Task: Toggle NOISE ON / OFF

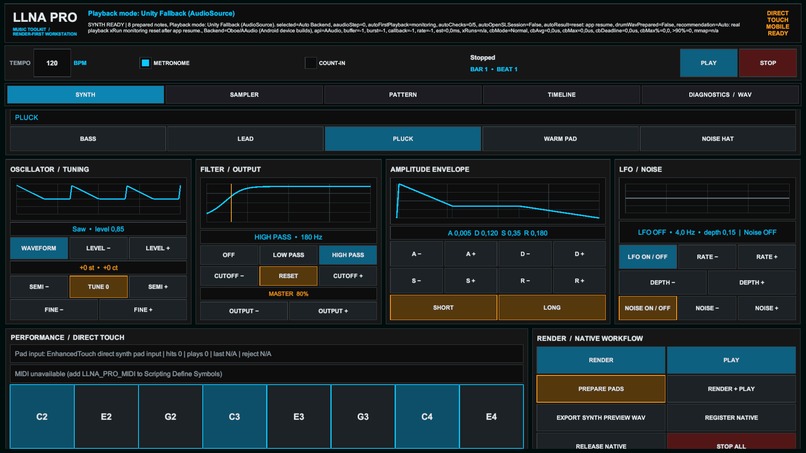Action: (x=648, y=308)
